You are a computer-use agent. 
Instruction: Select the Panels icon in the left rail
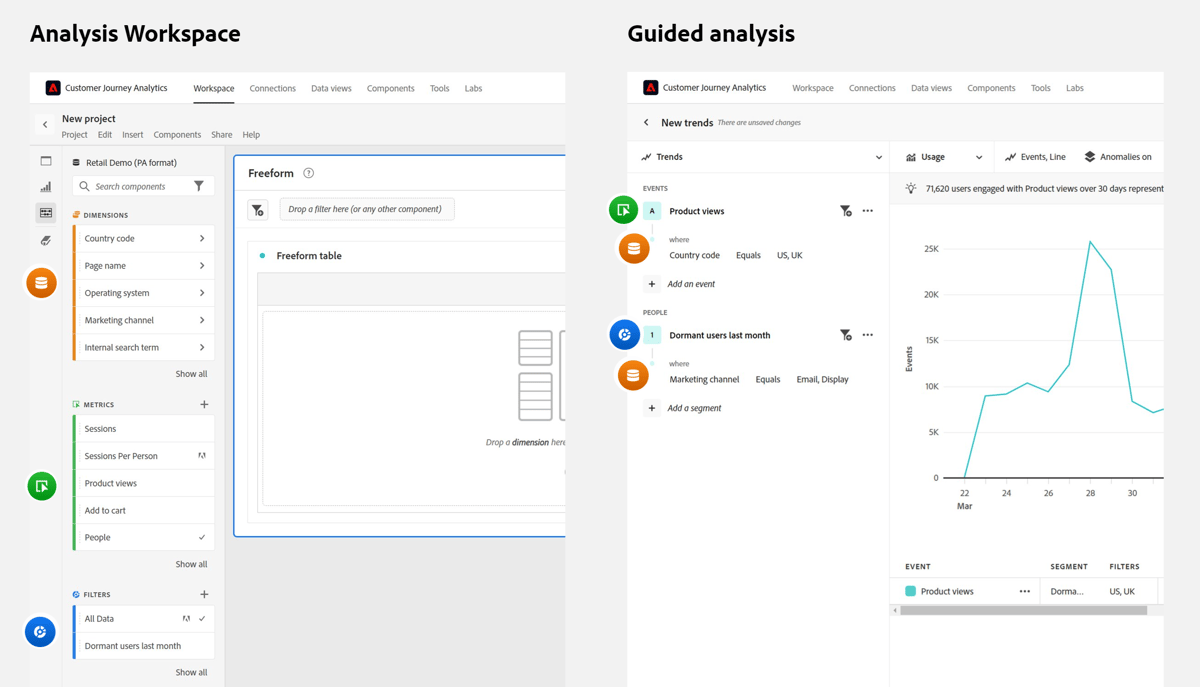click(x=45, y=160)
